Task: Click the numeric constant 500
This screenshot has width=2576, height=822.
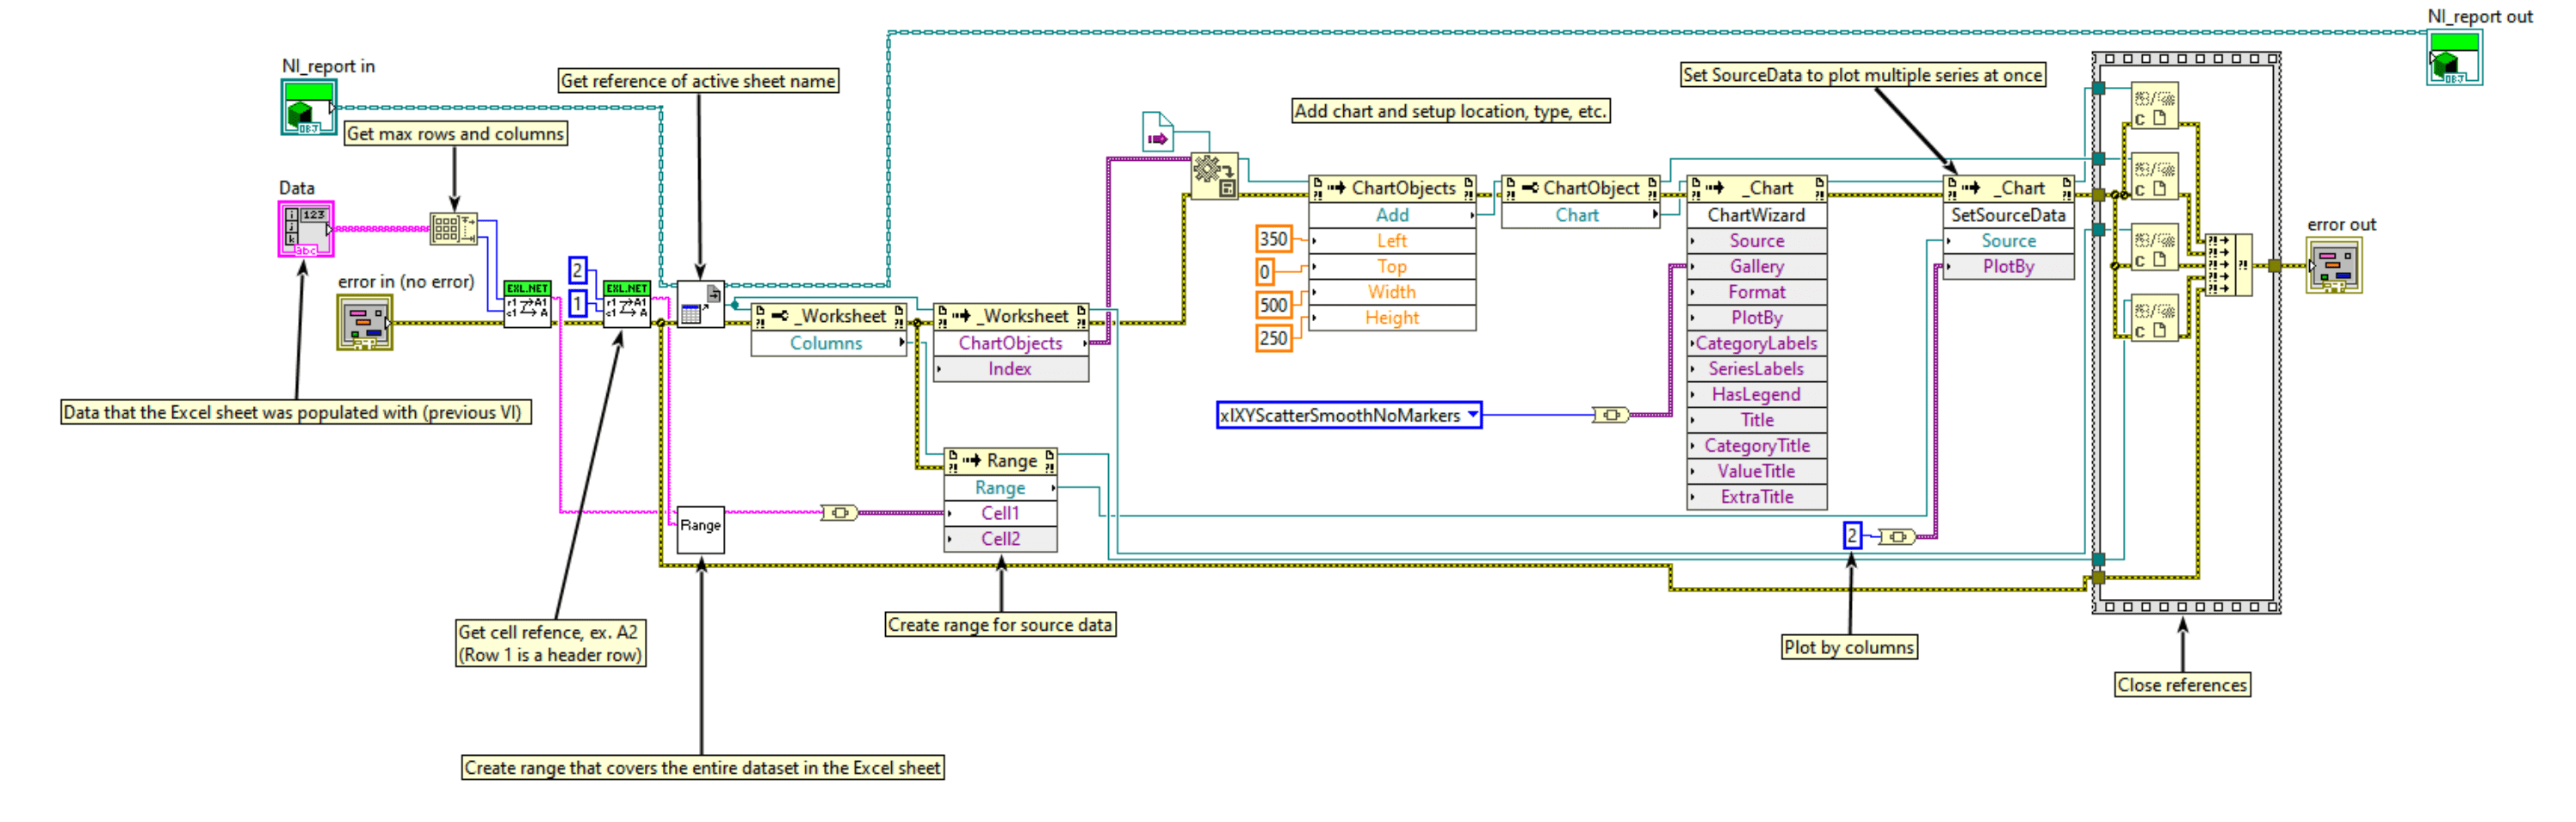Action: point(1273,305)
